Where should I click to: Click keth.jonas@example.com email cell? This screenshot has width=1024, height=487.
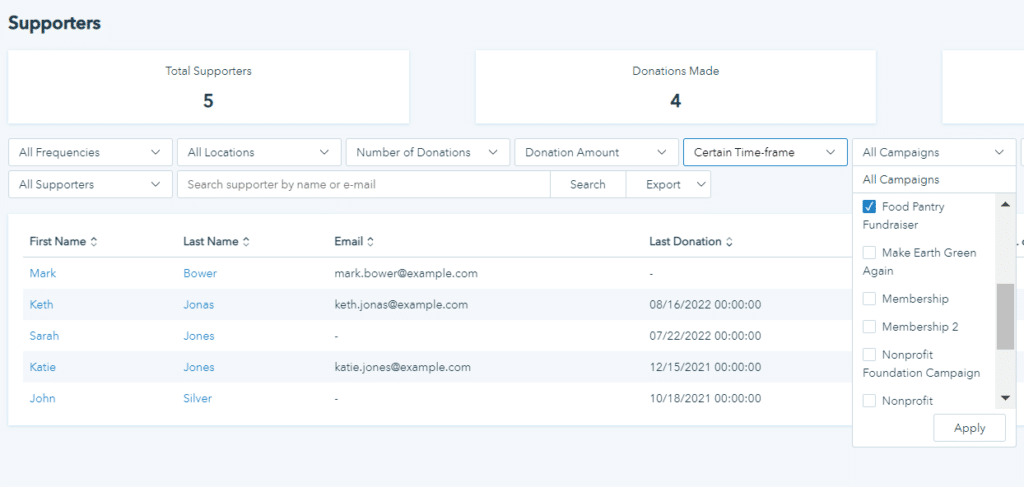point(401,305)
